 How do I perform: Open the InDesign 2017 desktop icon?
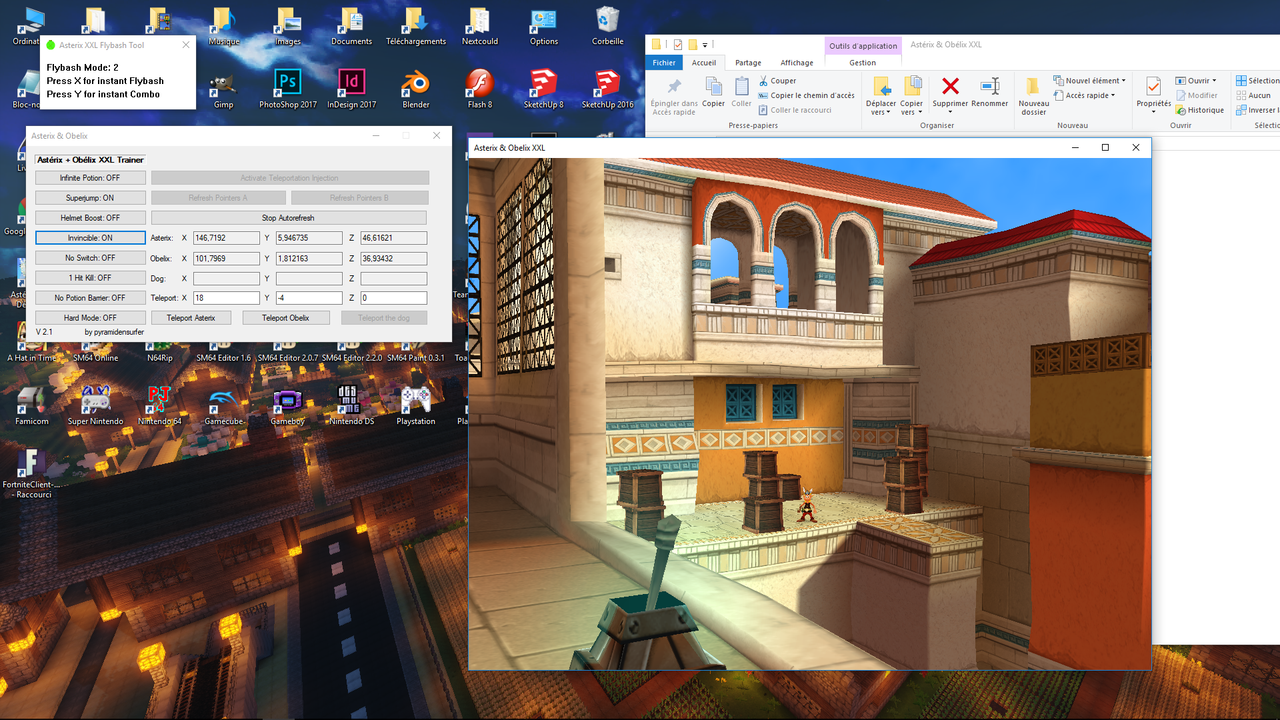351,90
